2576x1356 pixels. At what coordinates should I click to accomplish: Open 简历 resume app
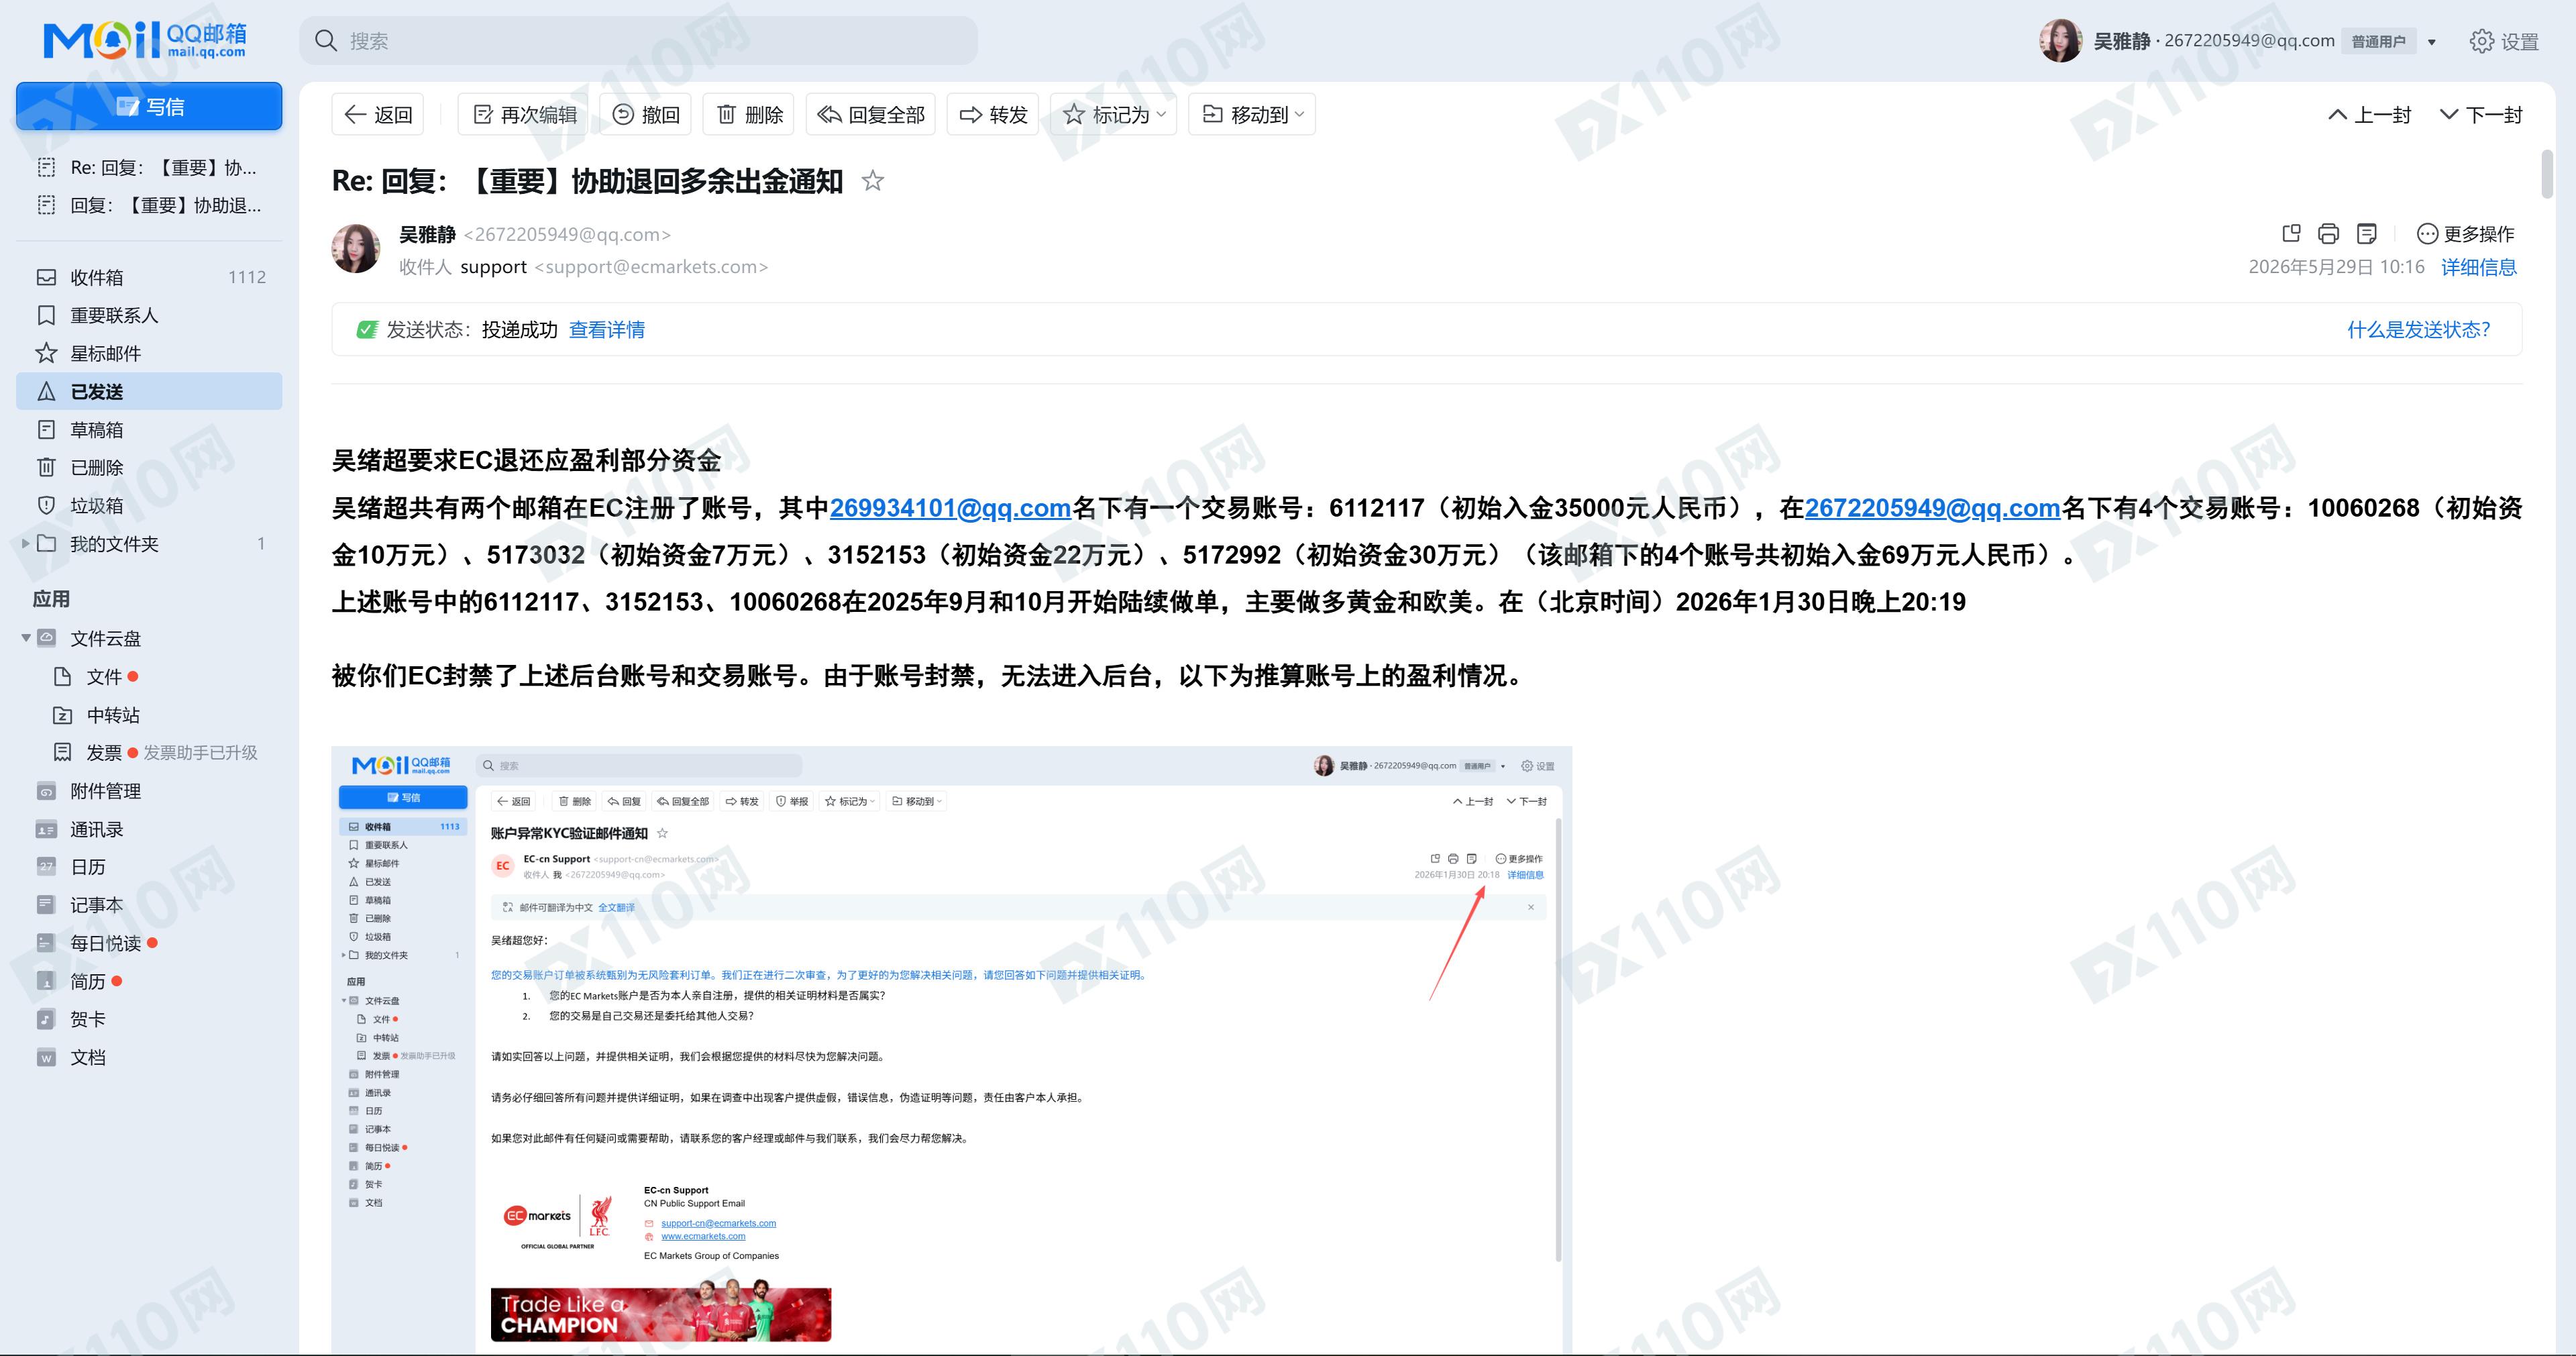click(x=87, y=981)
